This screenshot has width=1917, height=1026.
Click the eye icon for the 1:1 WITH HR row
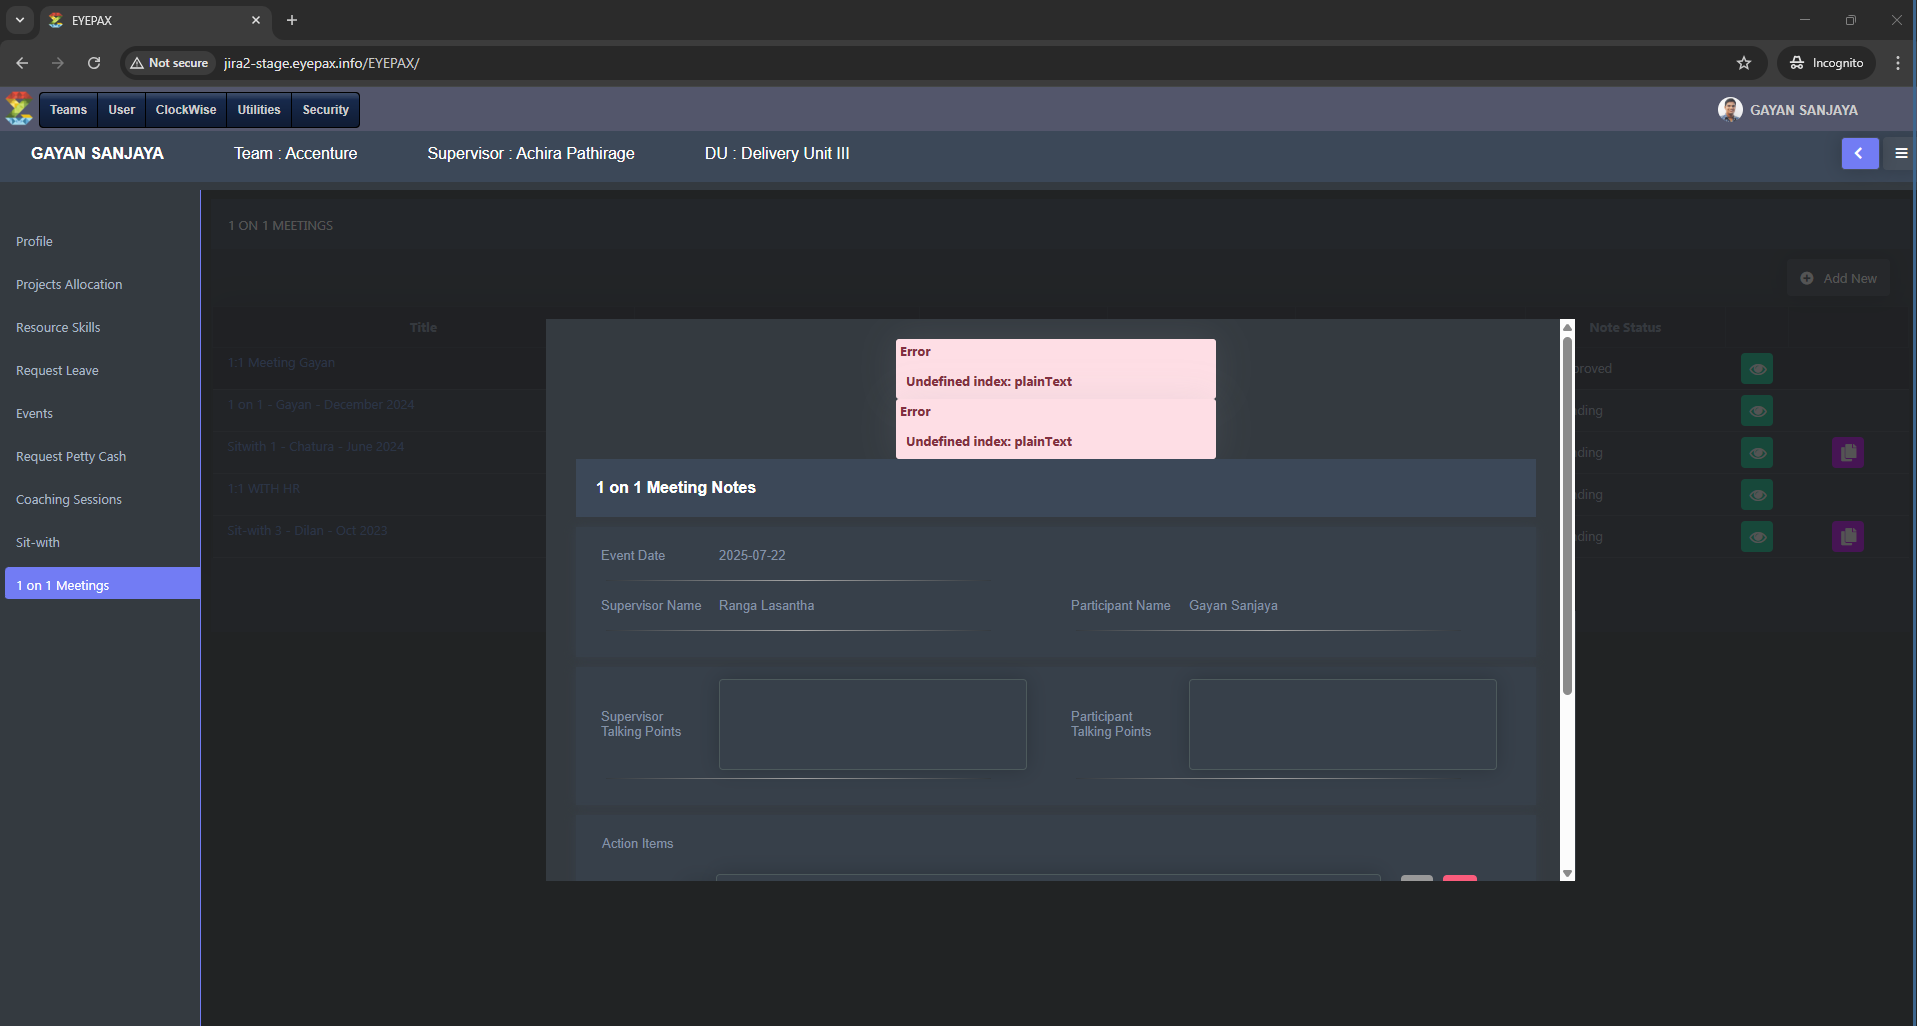click(x=1756, y=495)
